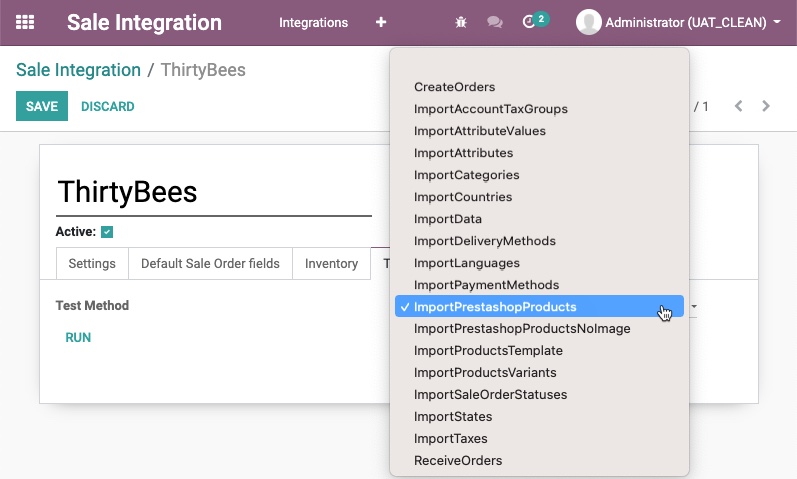
Task: Select ImportAttributes option
Action: 539,153
